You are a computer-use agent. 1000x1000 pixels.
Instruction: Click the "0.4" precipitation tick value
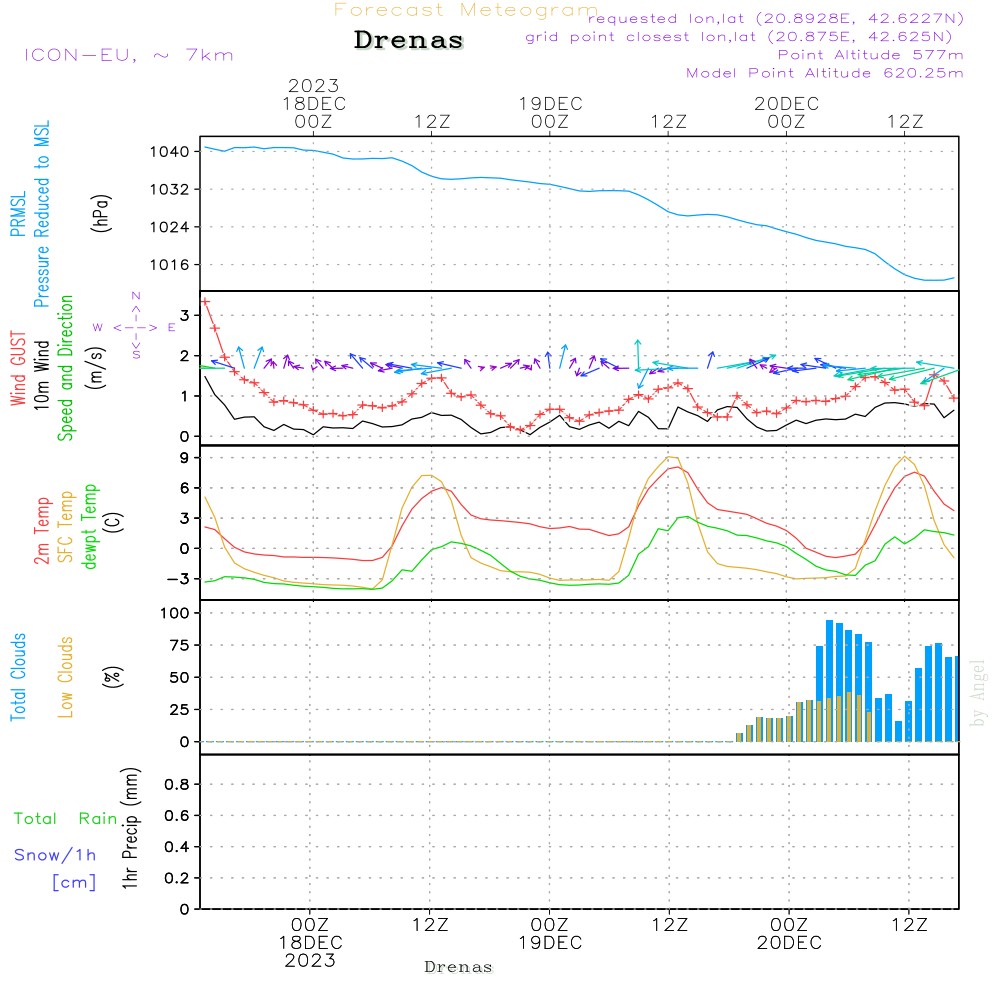click(x=177, y=847)
